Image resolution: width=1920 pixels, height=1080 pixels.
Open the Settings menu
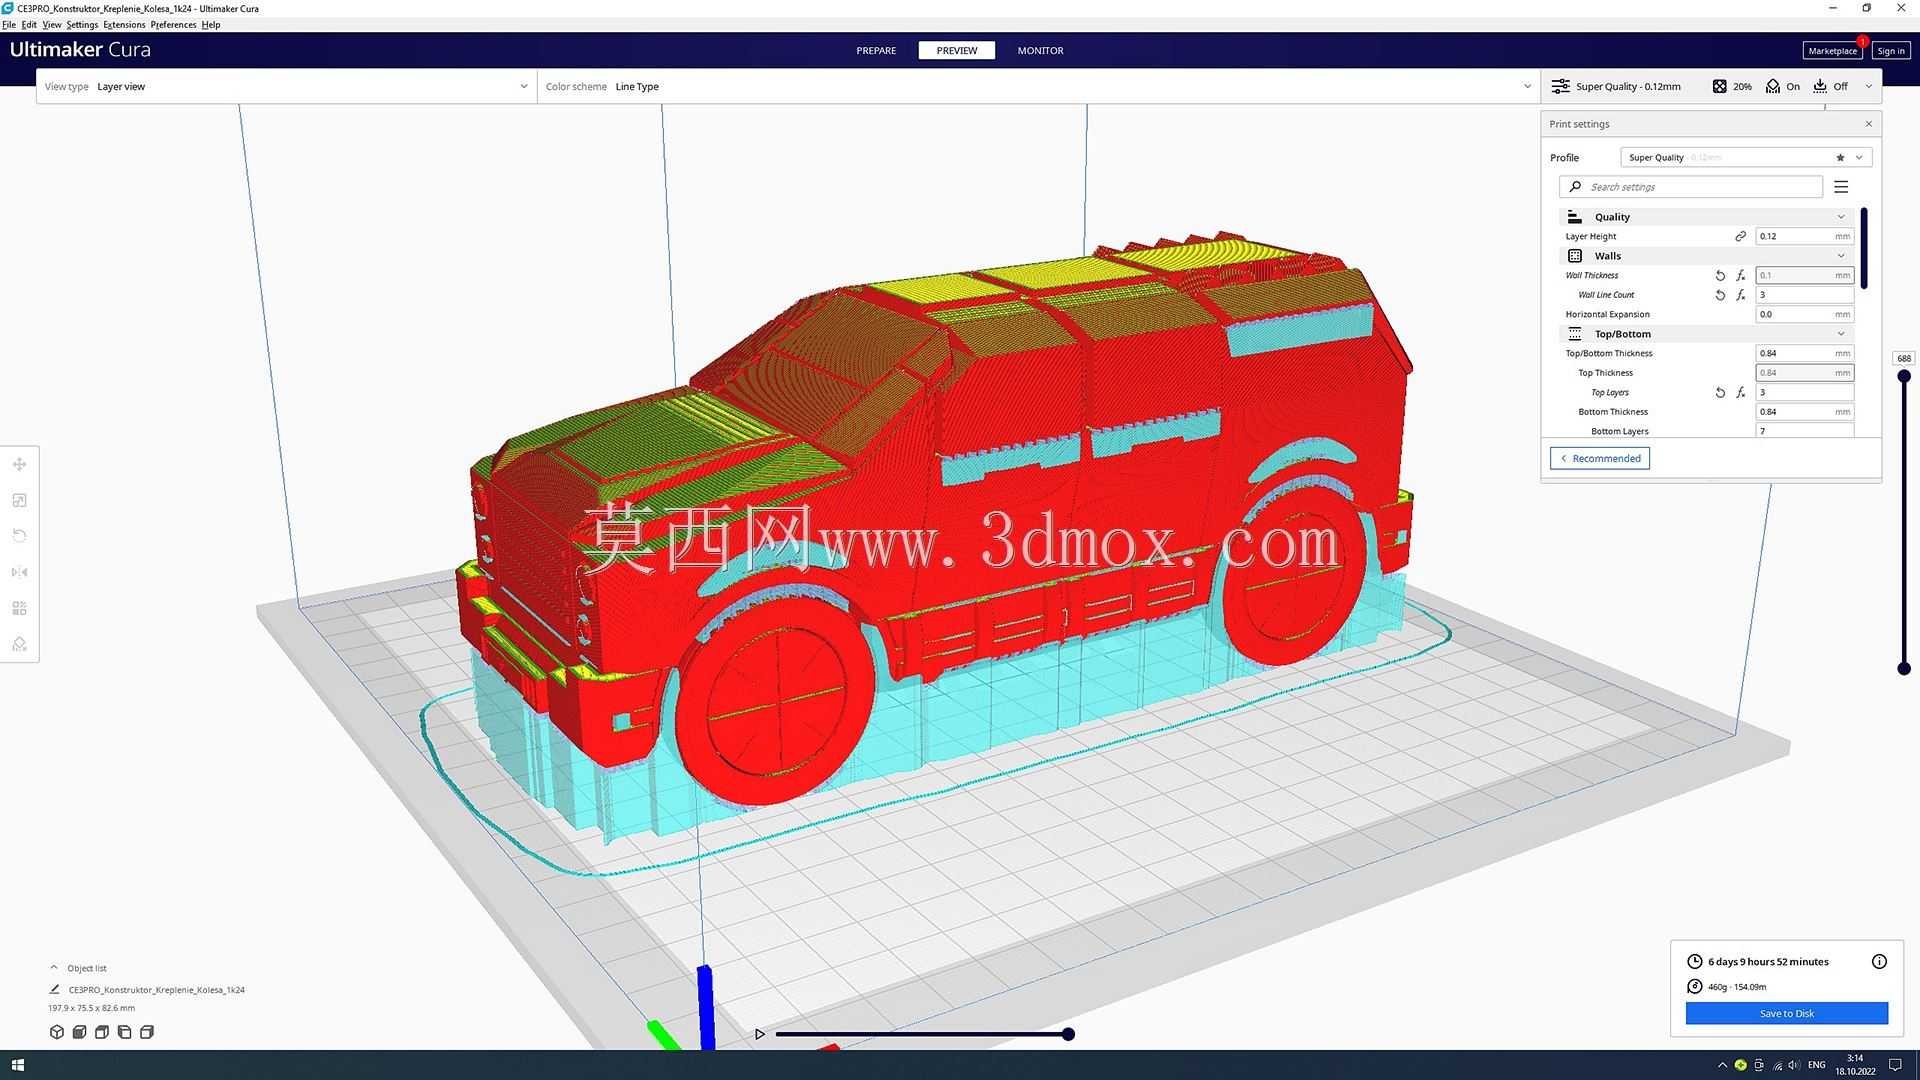point(82,25)
